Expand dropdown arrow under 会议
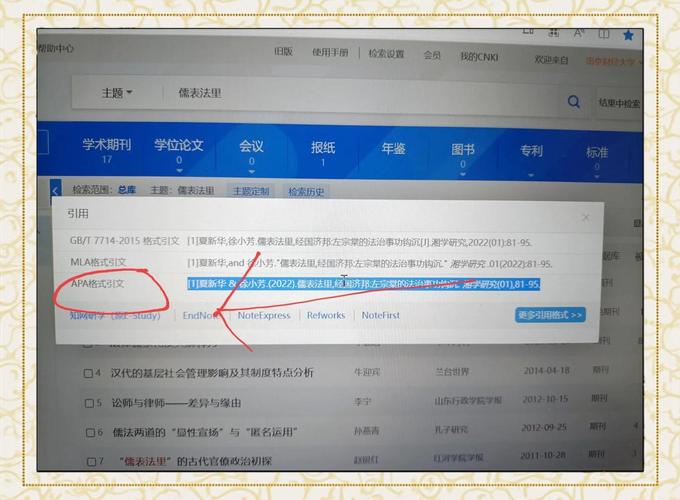The image size is (680, 500). point(252,172)
